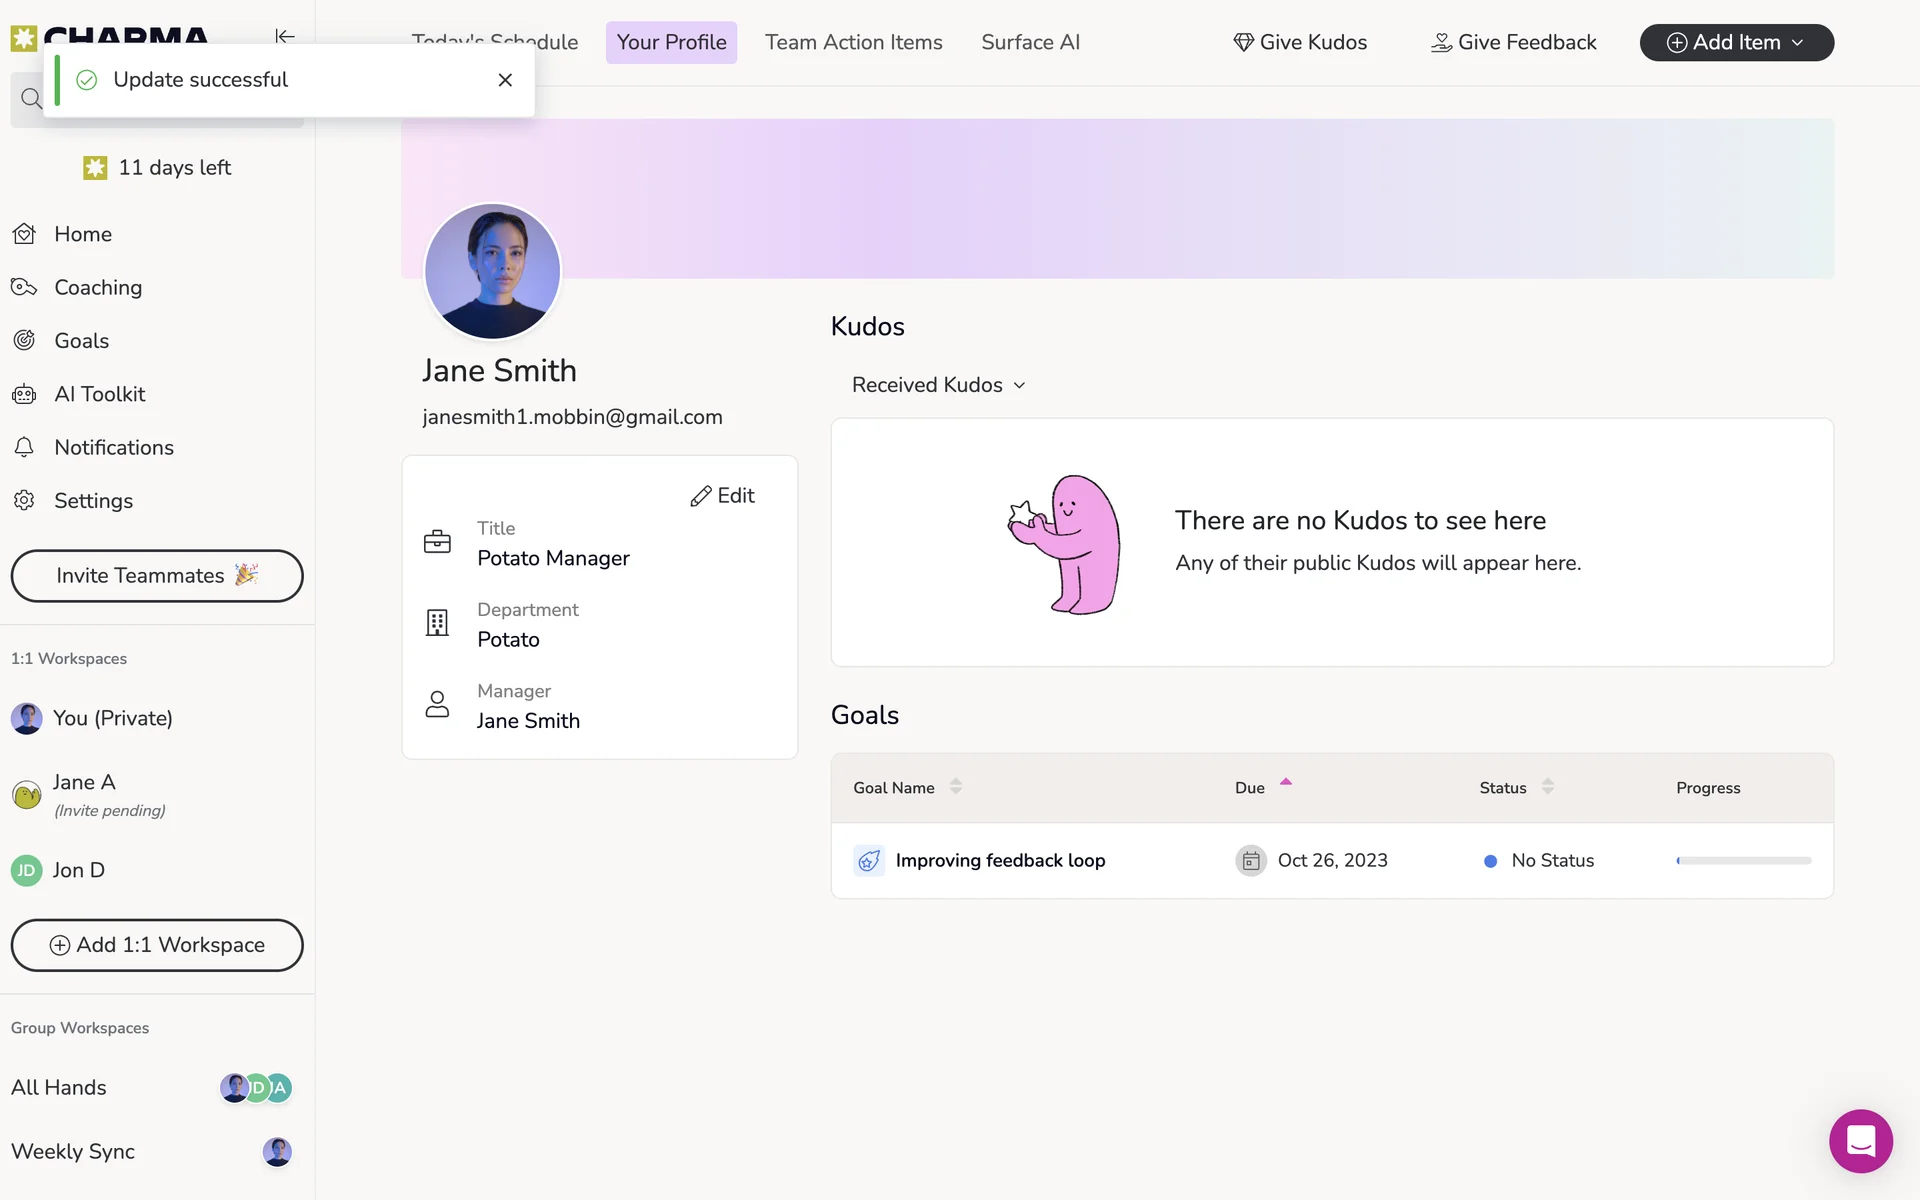Click the goal progress bar
The image size is (1920, 1200).
click(1743, 861)
